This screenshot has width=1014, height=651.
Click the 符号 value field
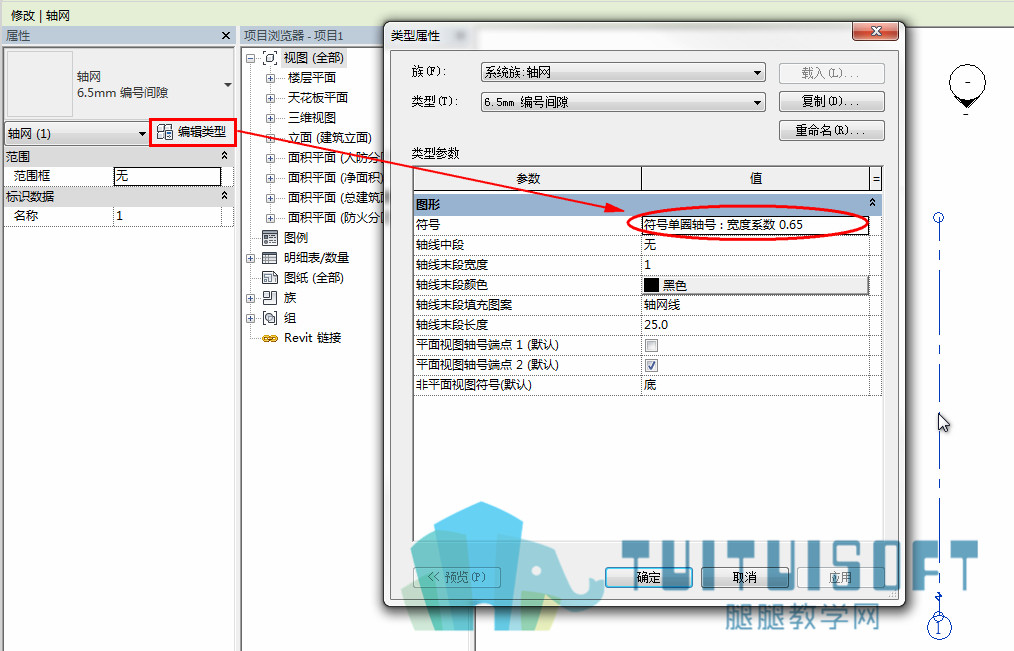[x=755, y=225]
